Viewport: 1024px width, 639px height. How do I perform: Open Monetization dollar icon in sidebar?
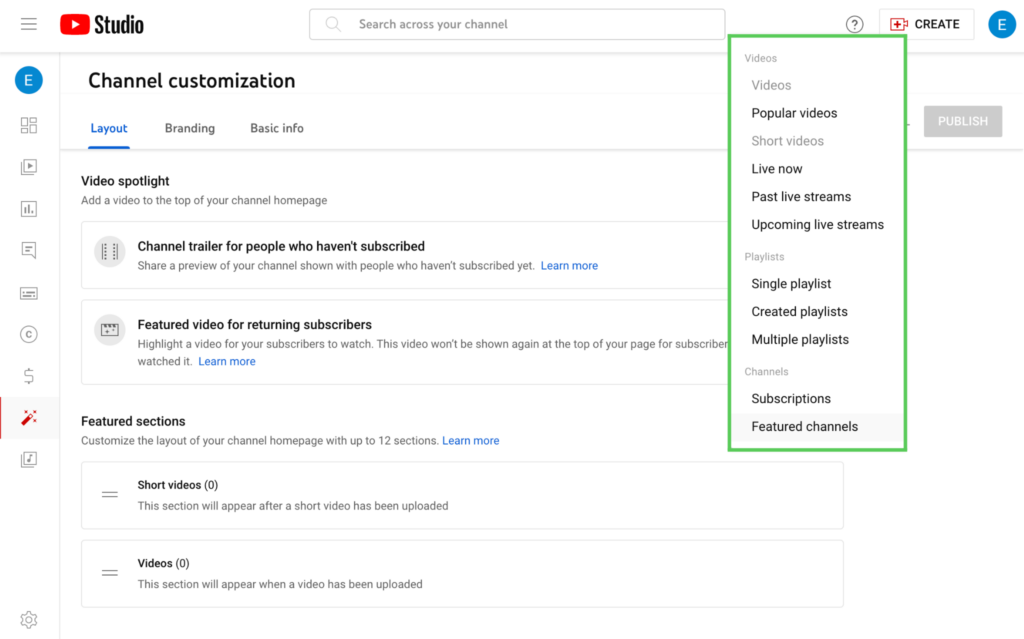29,376
